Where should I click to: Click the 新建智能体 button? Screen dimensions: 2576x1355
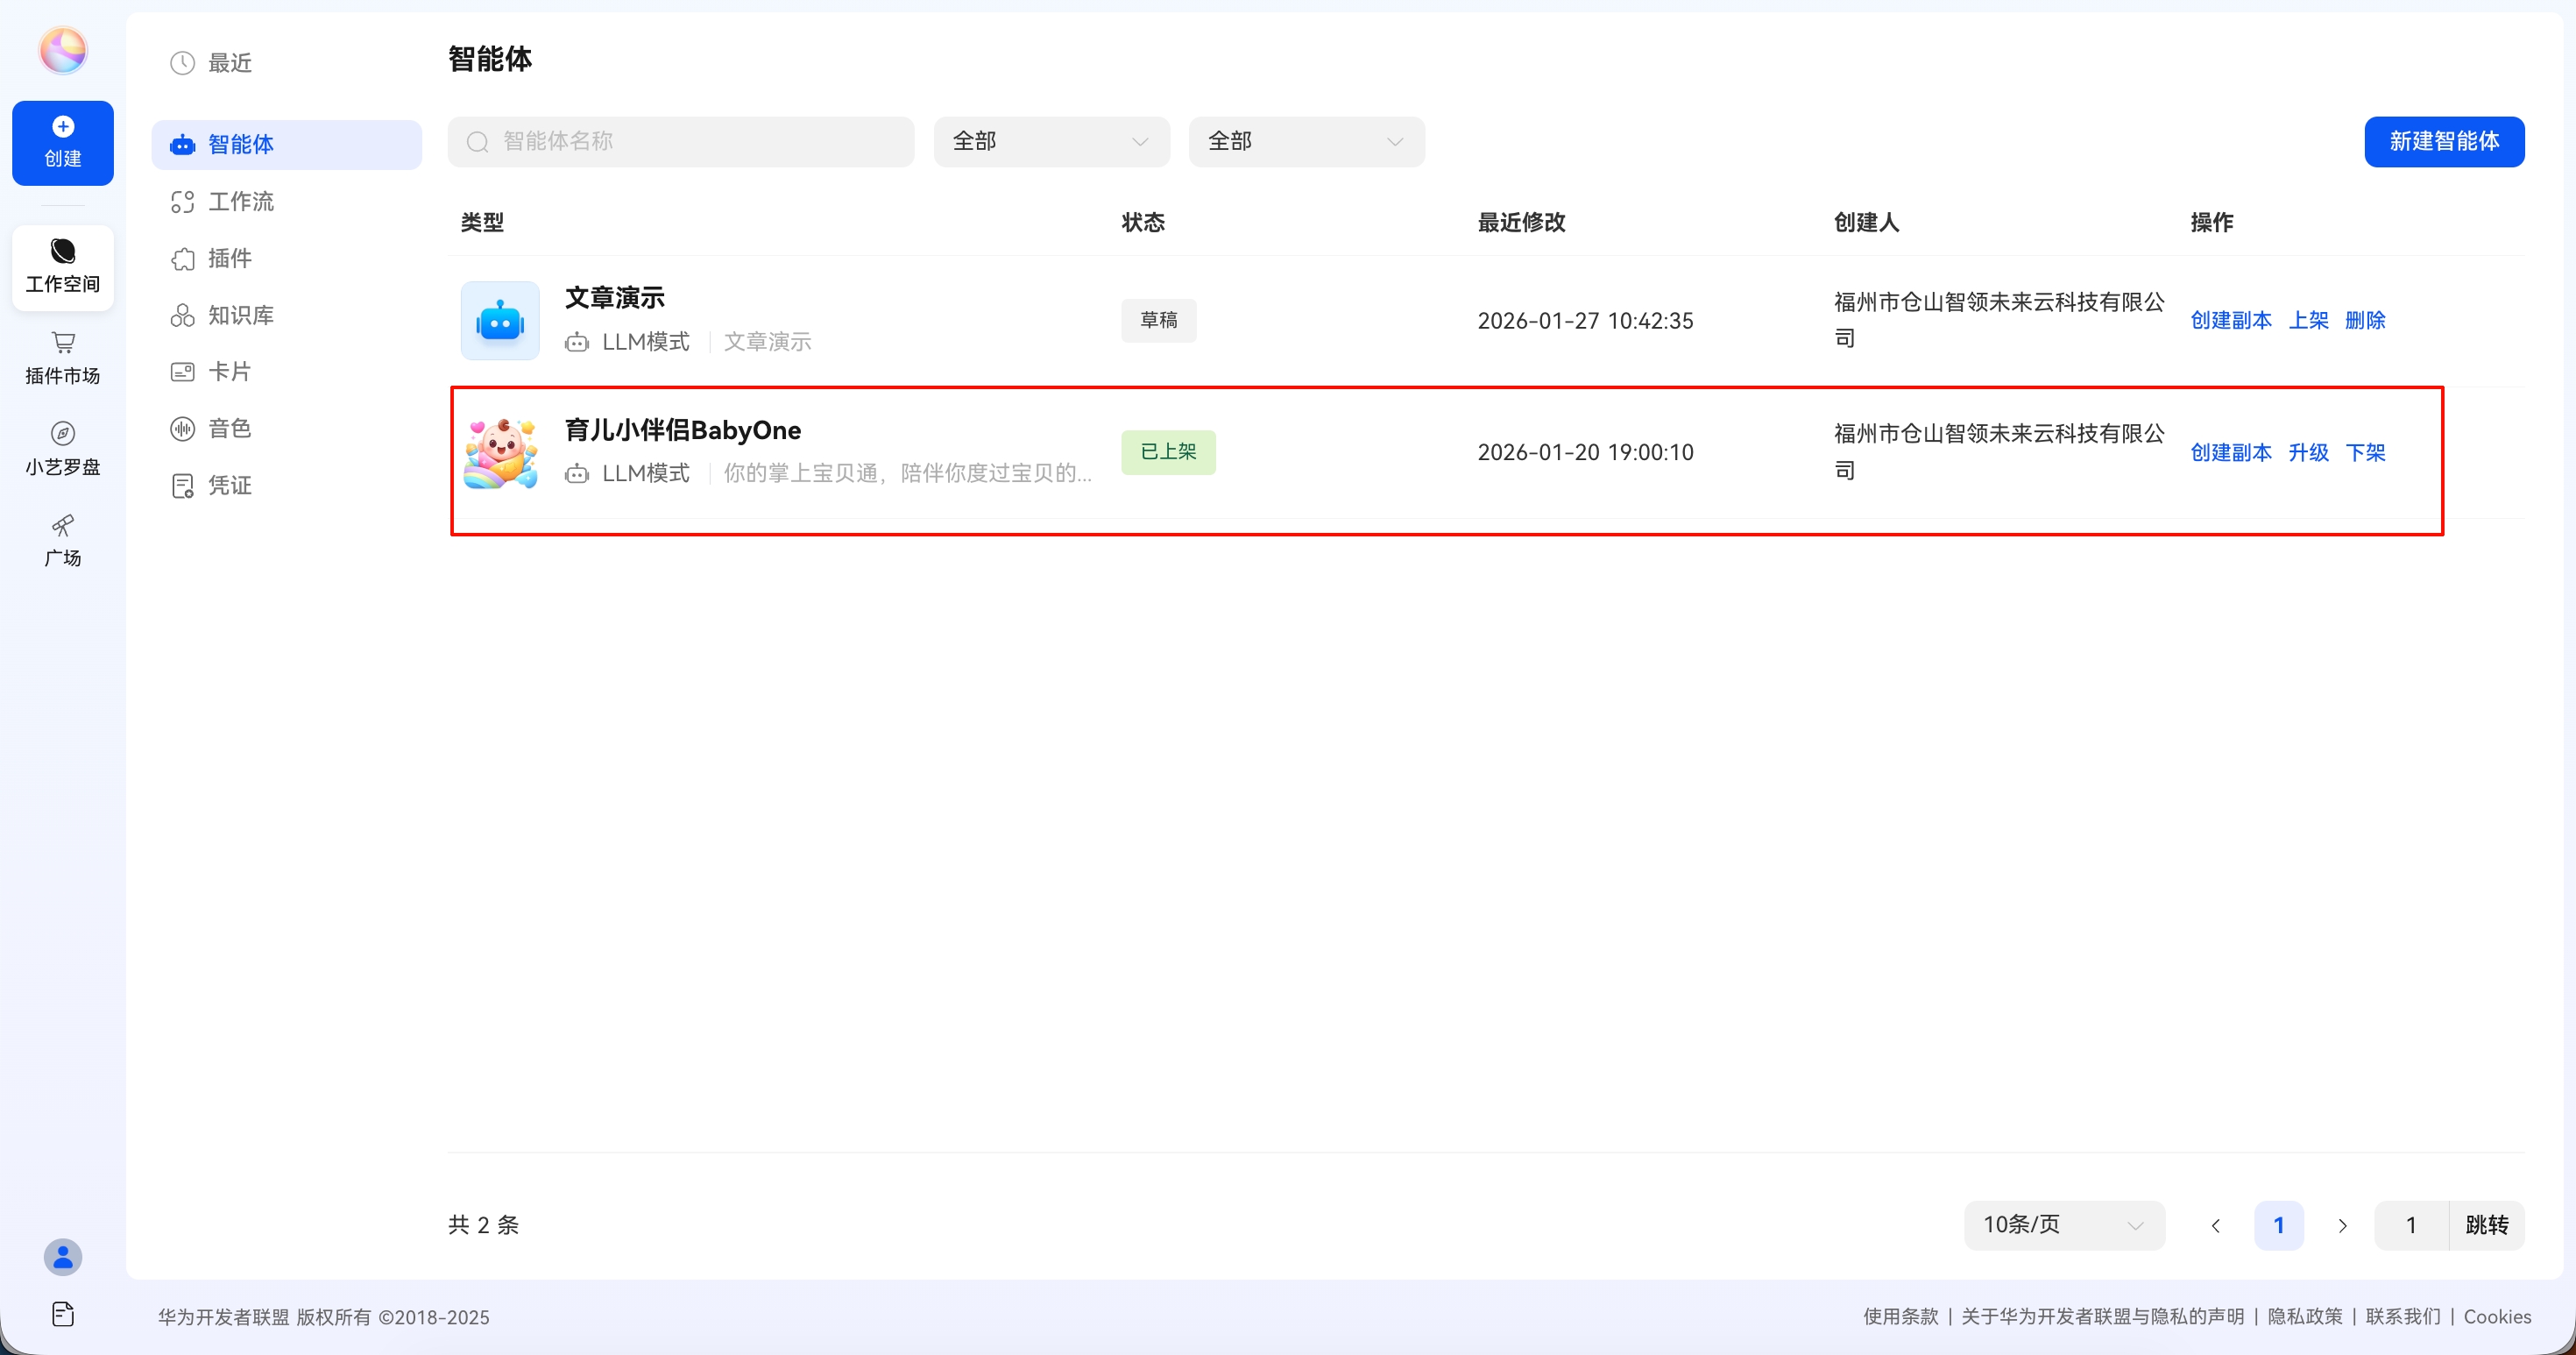coord(2445,141)
